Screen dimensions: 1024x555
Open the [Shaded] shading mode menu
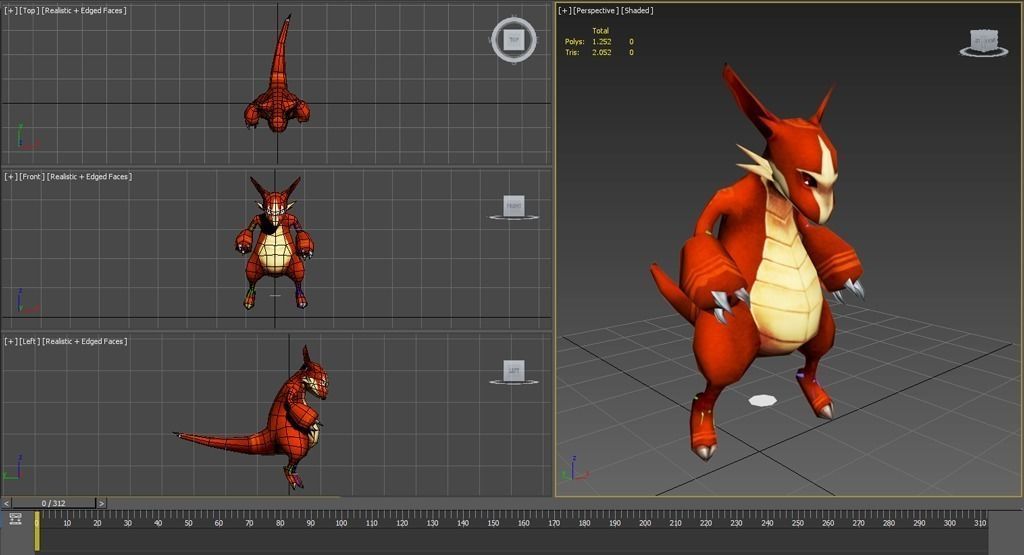point(637,10)
